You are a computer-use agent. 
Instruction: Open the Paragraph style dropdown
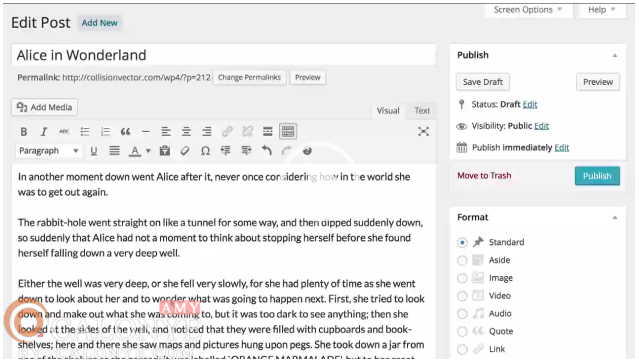tap(48, 151)
